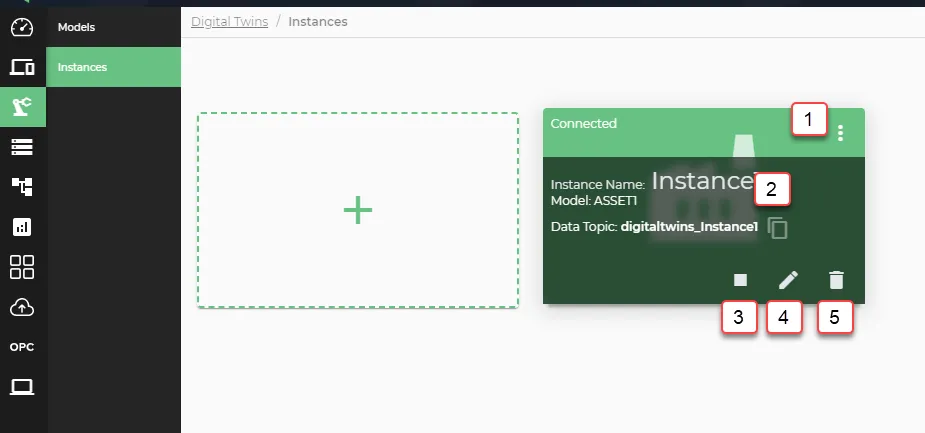Delete Instance1 with the trash icon
The height and width of the screenshot is (433, 925).
point(836,280)
